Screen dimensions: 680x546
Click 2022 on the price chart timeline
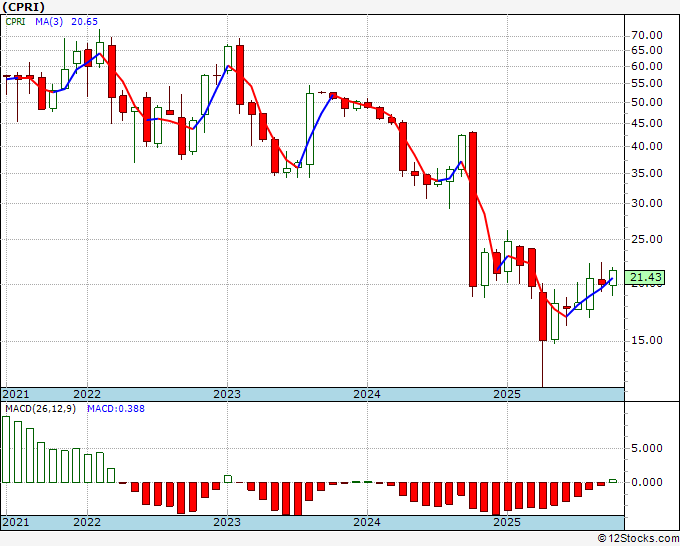coord(87,394)
